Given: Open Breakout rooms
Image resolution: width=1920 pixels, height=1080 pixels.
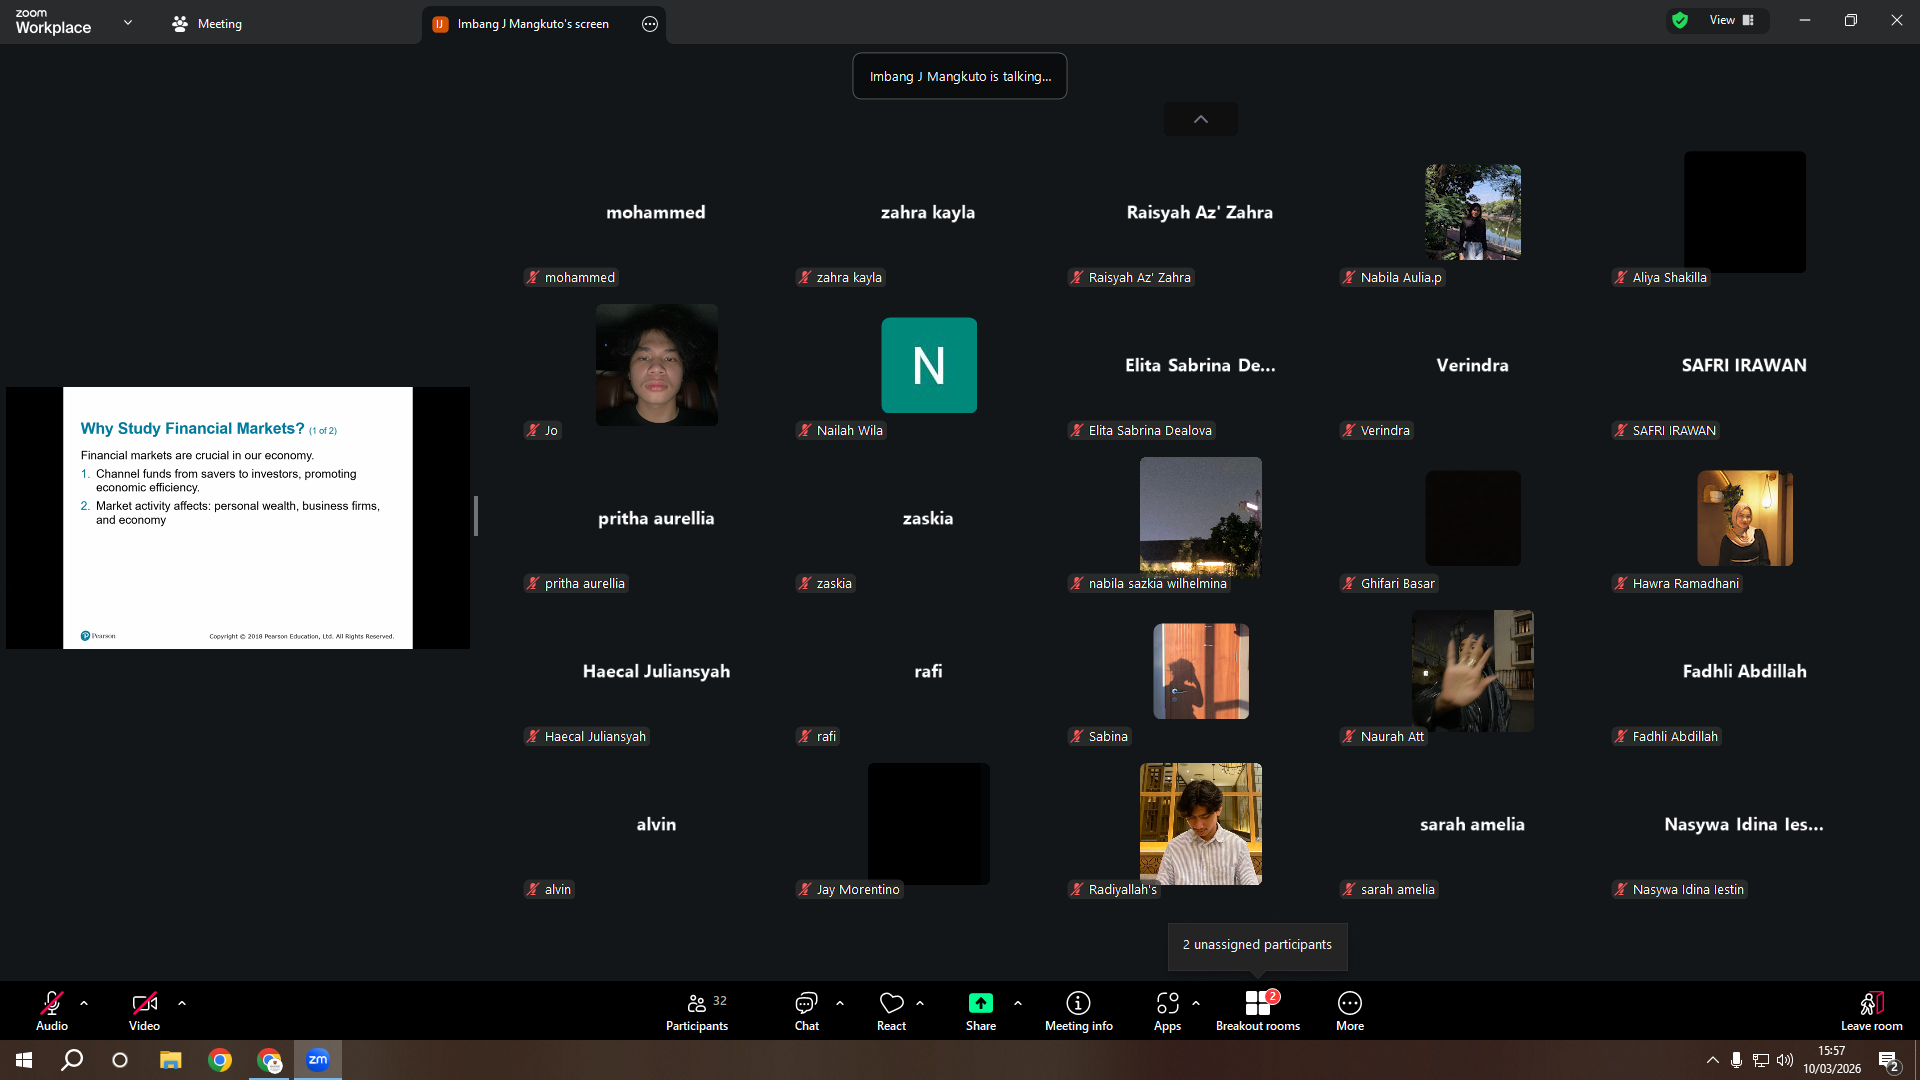Looking at the screenshot, I should (x=1258, y=1010).
